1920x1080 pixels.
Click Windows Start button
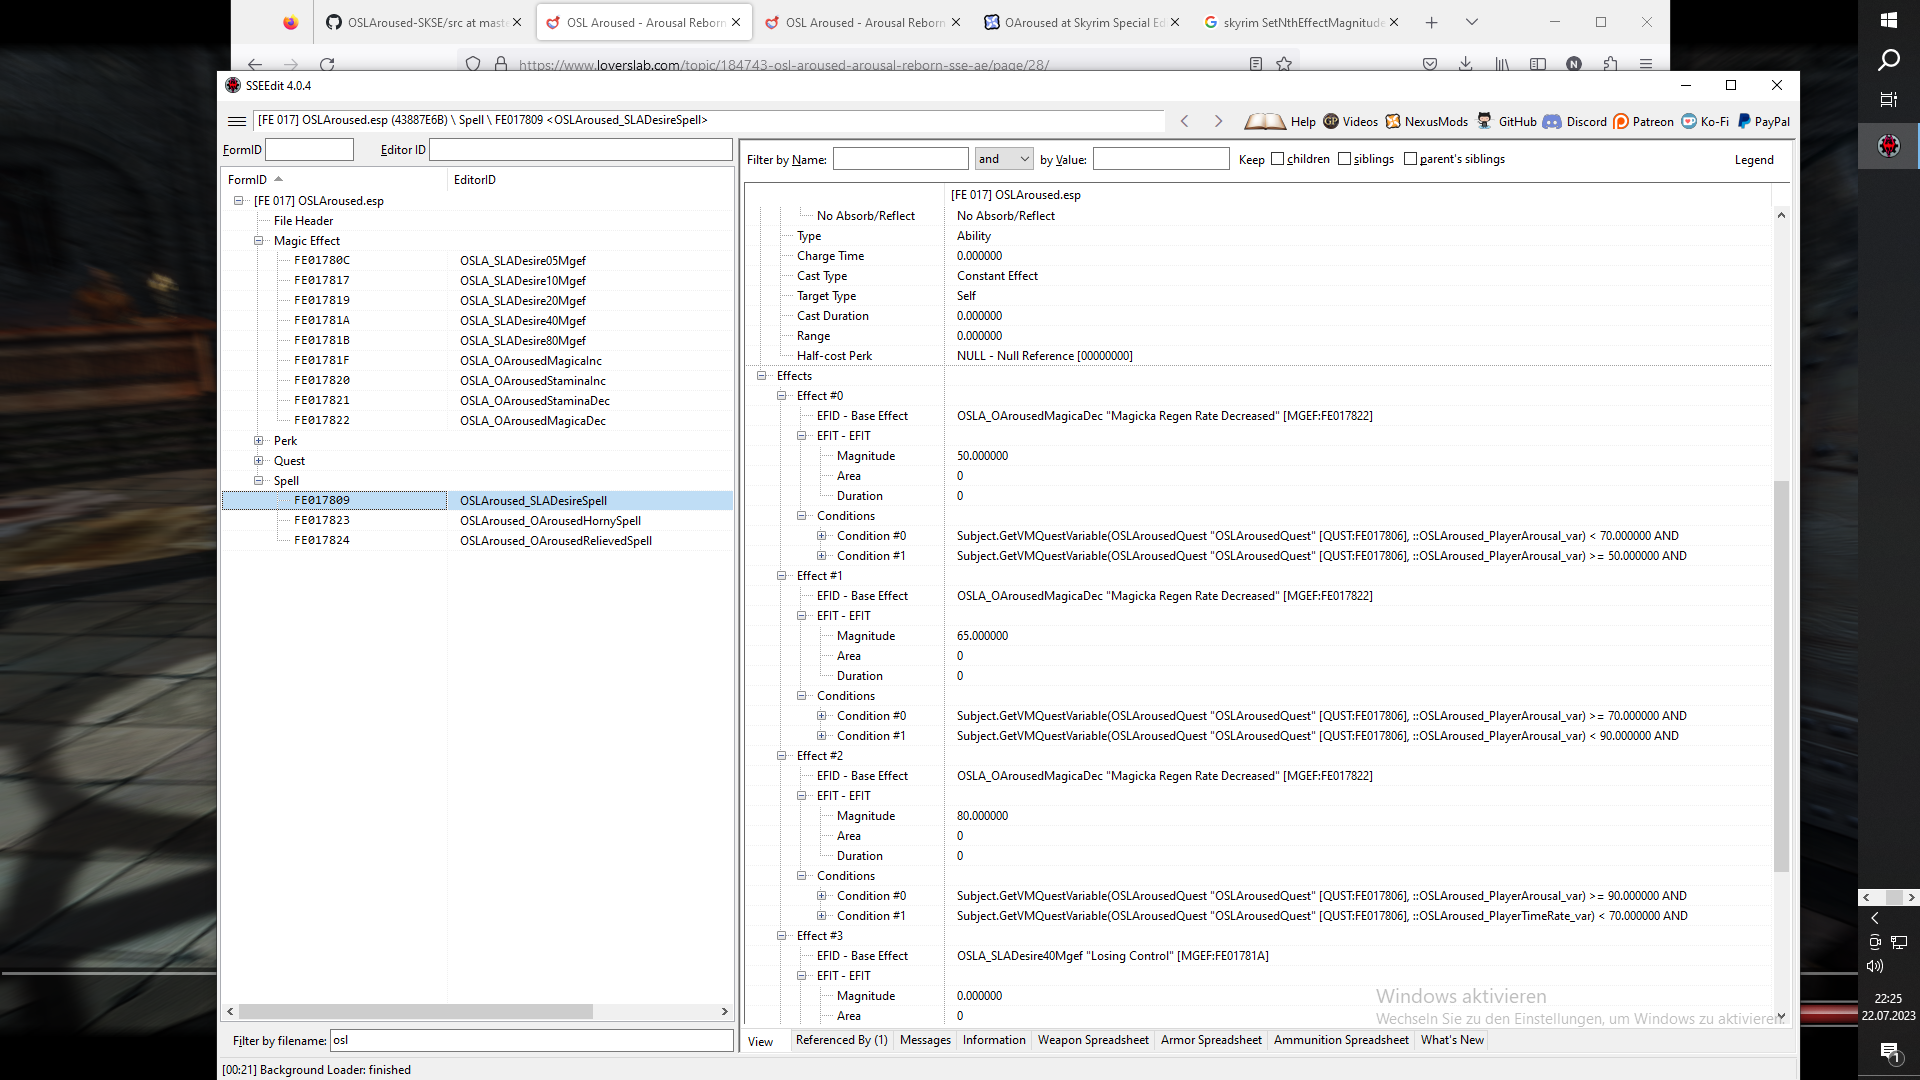click(1888, 20)
